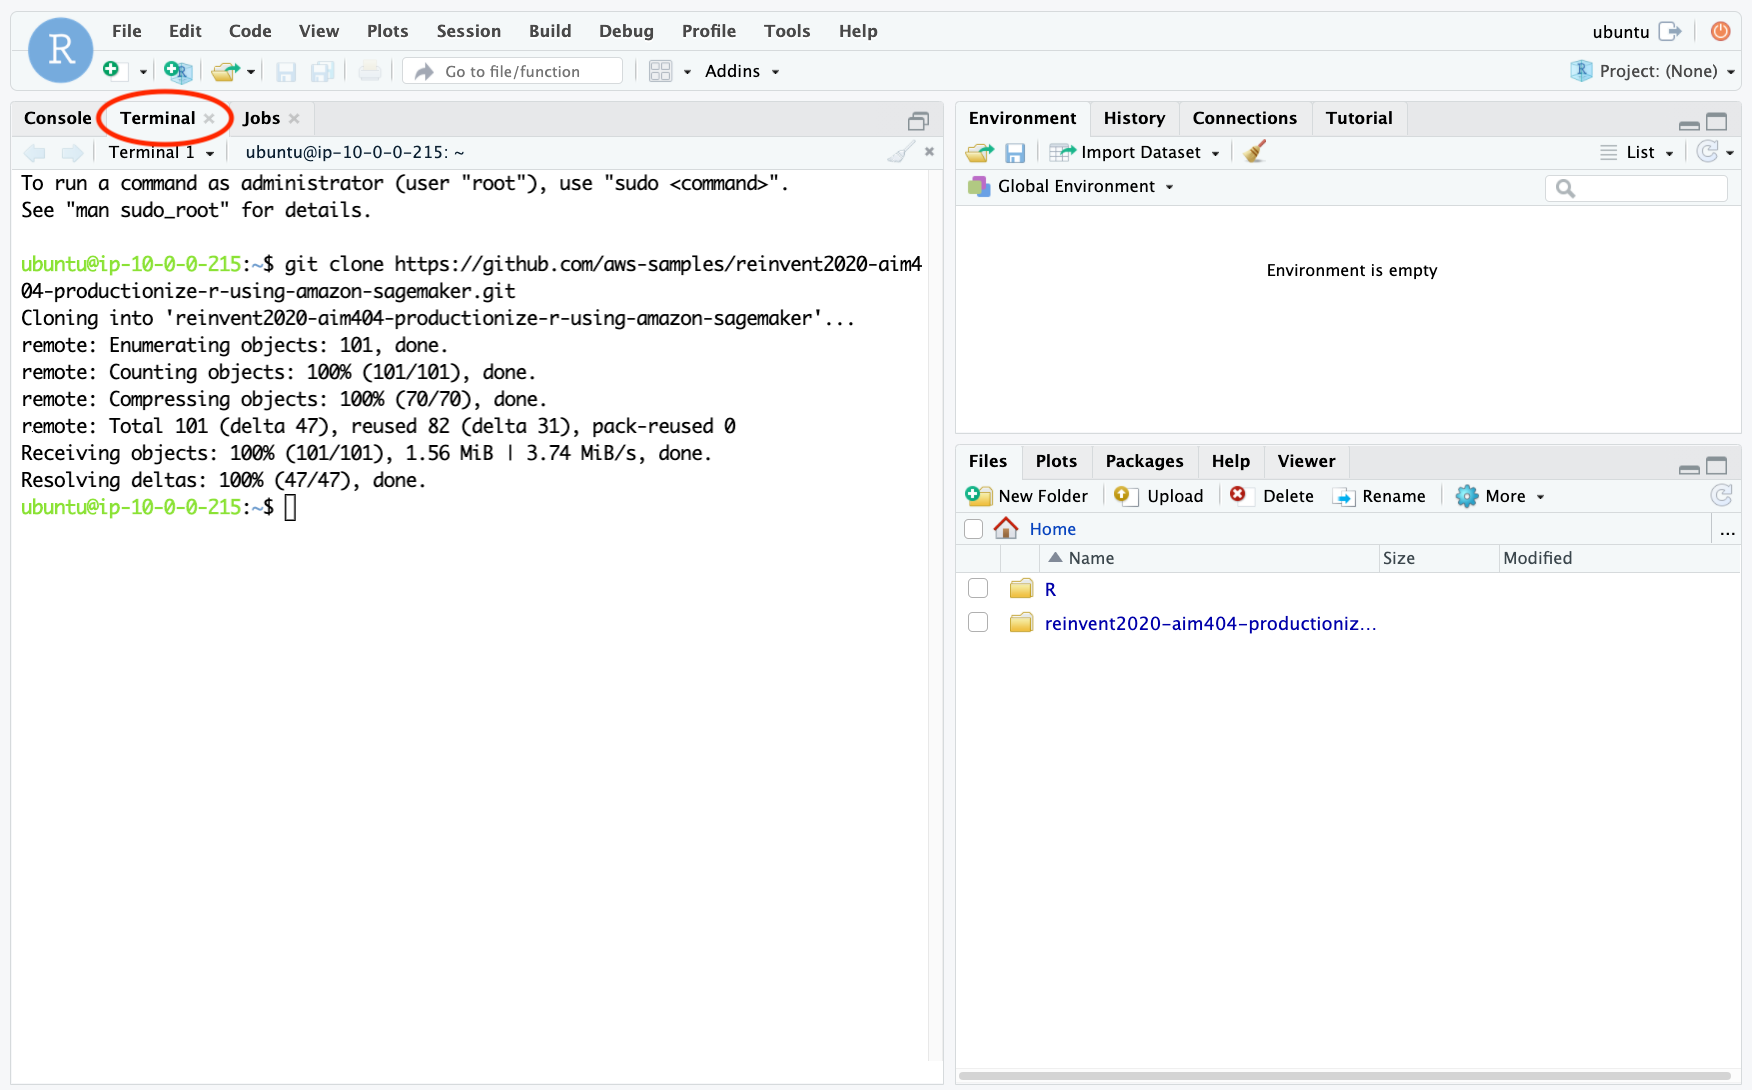
Task: Click the Delete button
Action: point(1272,496)
